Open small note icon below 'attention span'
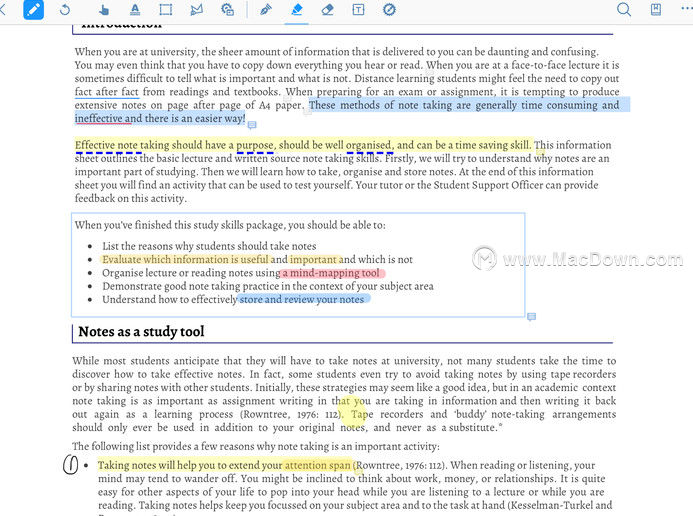This screenshot has height=516, width=693. 359,472
